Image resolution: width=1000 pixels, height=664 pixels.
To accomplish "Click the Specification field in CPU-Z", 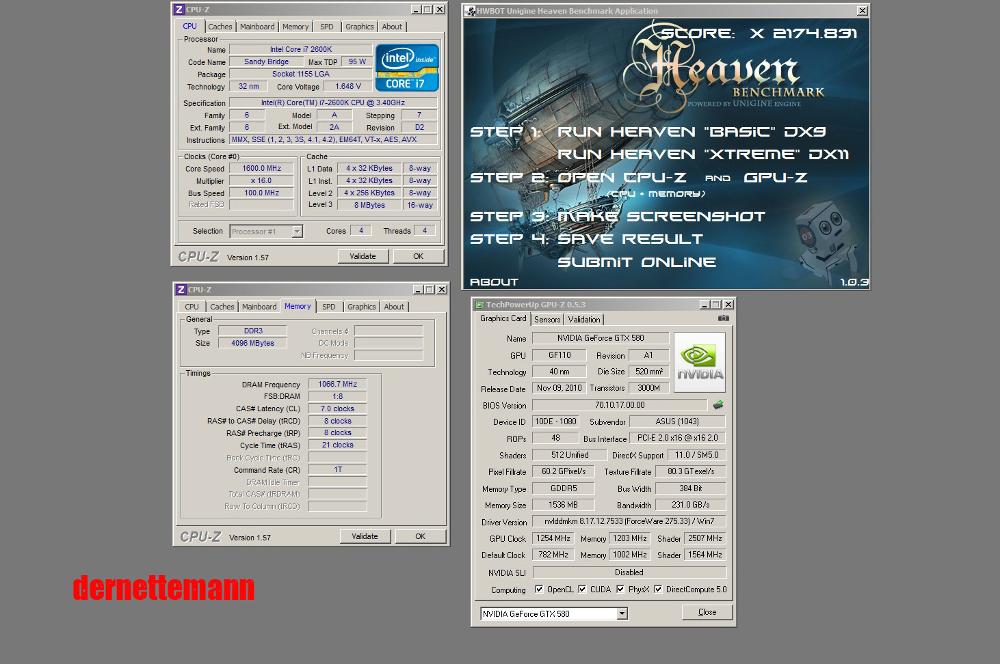I will pos(333,103).
